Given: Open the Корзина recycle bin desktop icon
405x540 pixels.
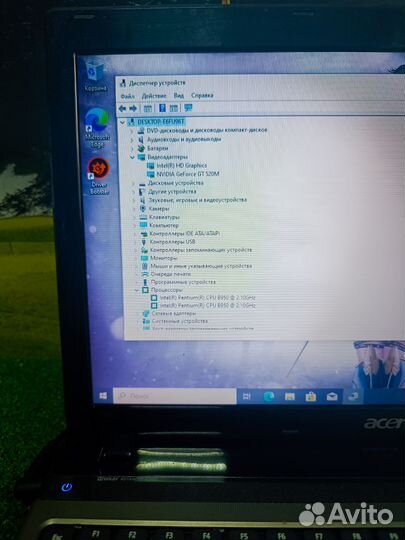Looking at the screenshot, I should pyautogui.click(x=95, y=76).
